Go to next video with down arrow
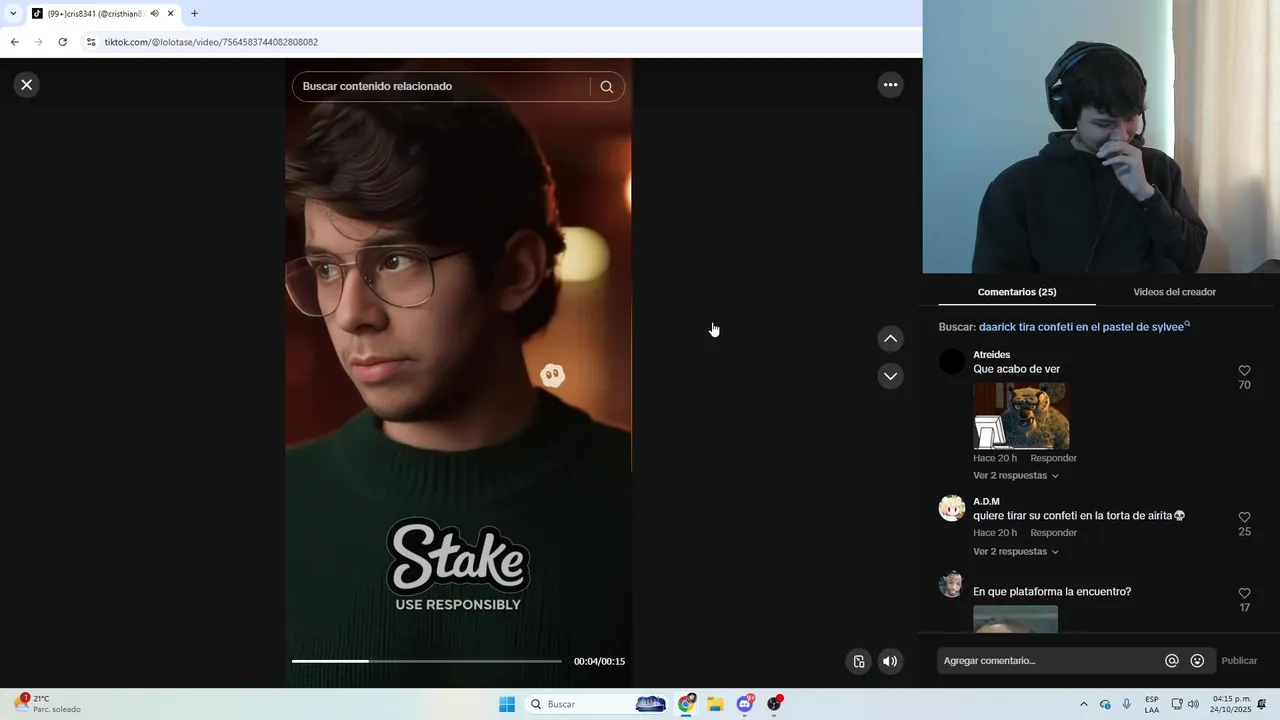Image resolution: width=1280 pixels, height=720 pixels. [890, 376]
